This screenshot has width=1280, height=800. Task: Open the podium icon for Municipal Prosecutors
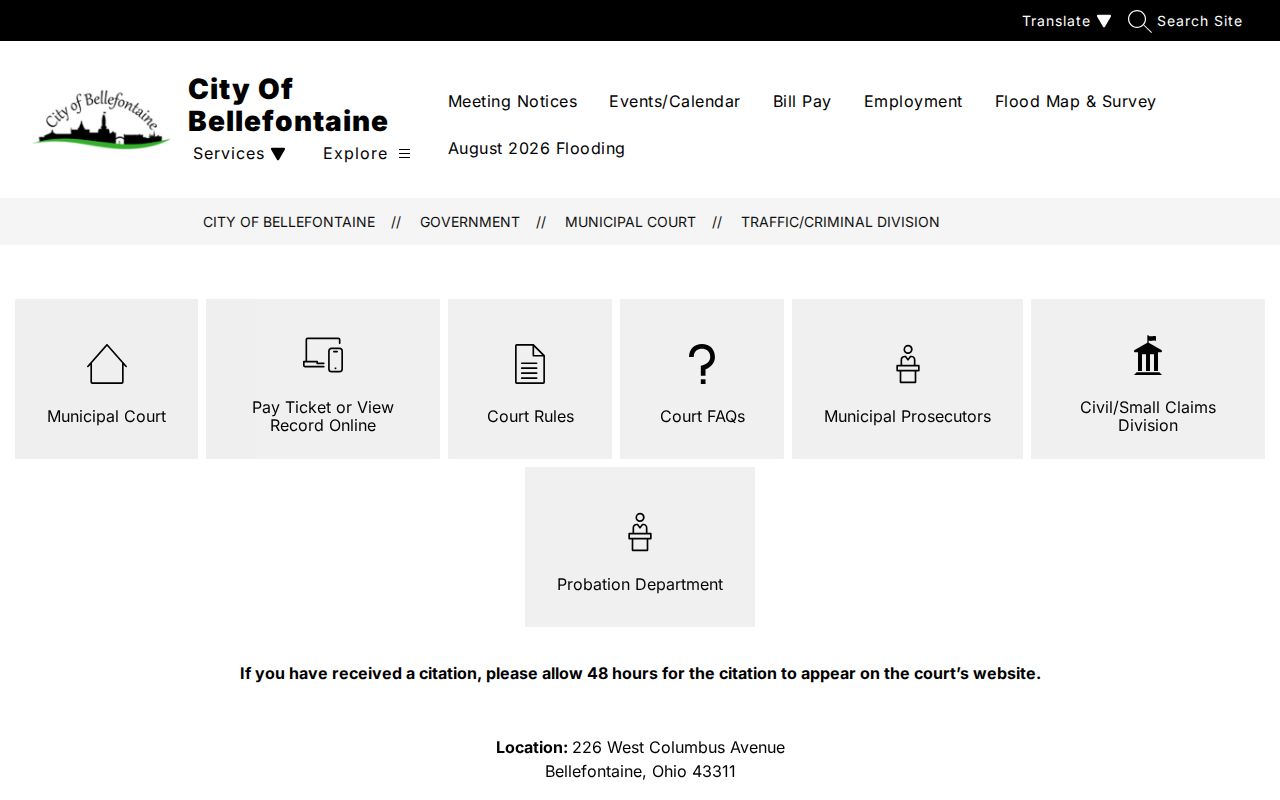(x=907, y=364)
